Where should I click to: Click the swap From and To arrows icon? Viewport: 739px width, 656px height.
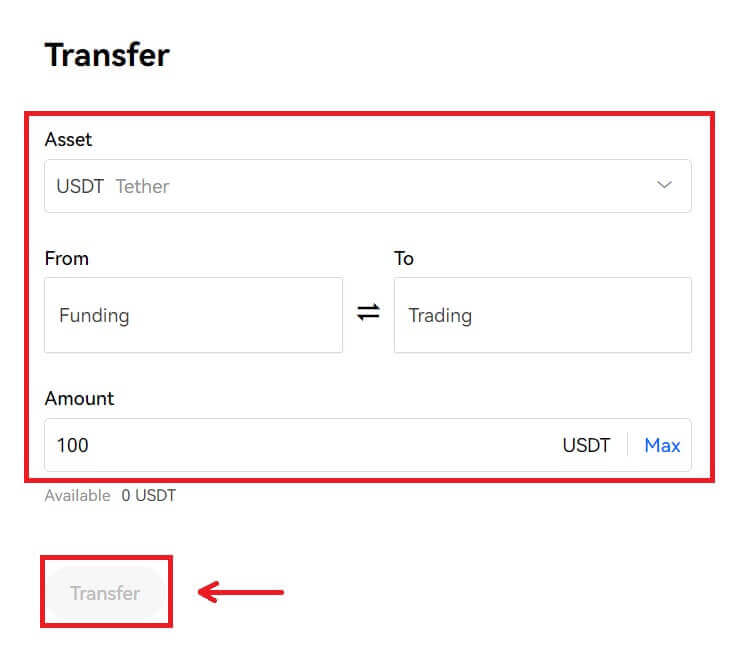click(x=368, y=313)
